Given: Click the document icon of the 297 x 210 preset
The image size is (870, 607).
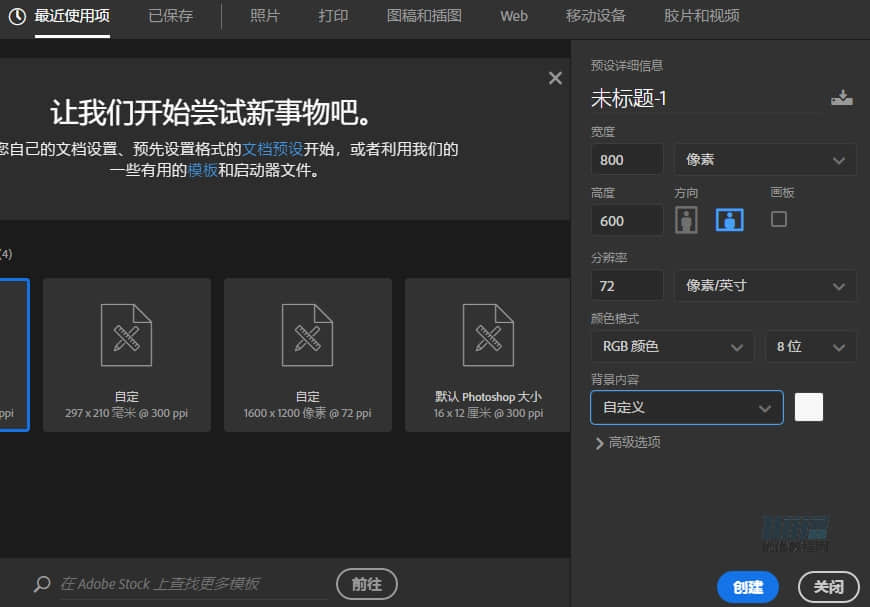Looking at the screenshot, I should click(127, 335).
